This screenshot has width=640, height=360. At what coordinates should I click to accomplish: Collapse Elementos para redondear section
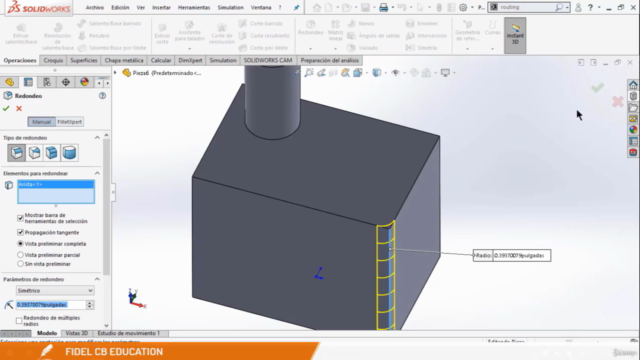(x=97, y=173)
